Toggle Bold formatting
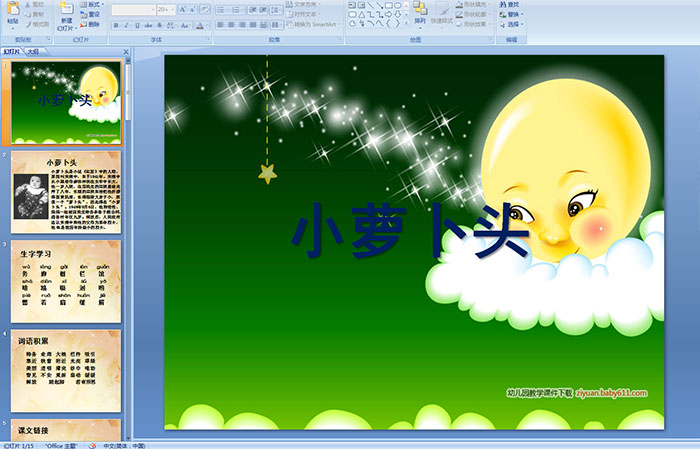 click(x=116, y=25)
